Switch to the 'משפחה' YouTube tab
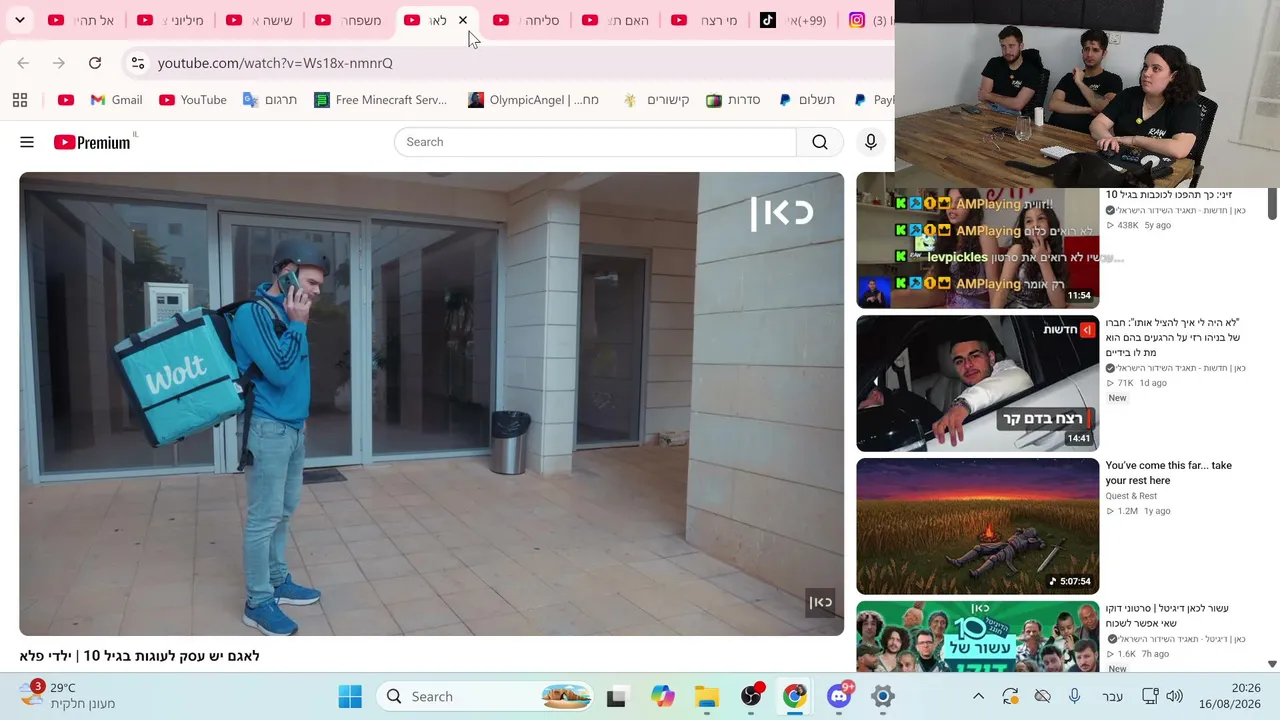1280x720 pixels. 348,20
